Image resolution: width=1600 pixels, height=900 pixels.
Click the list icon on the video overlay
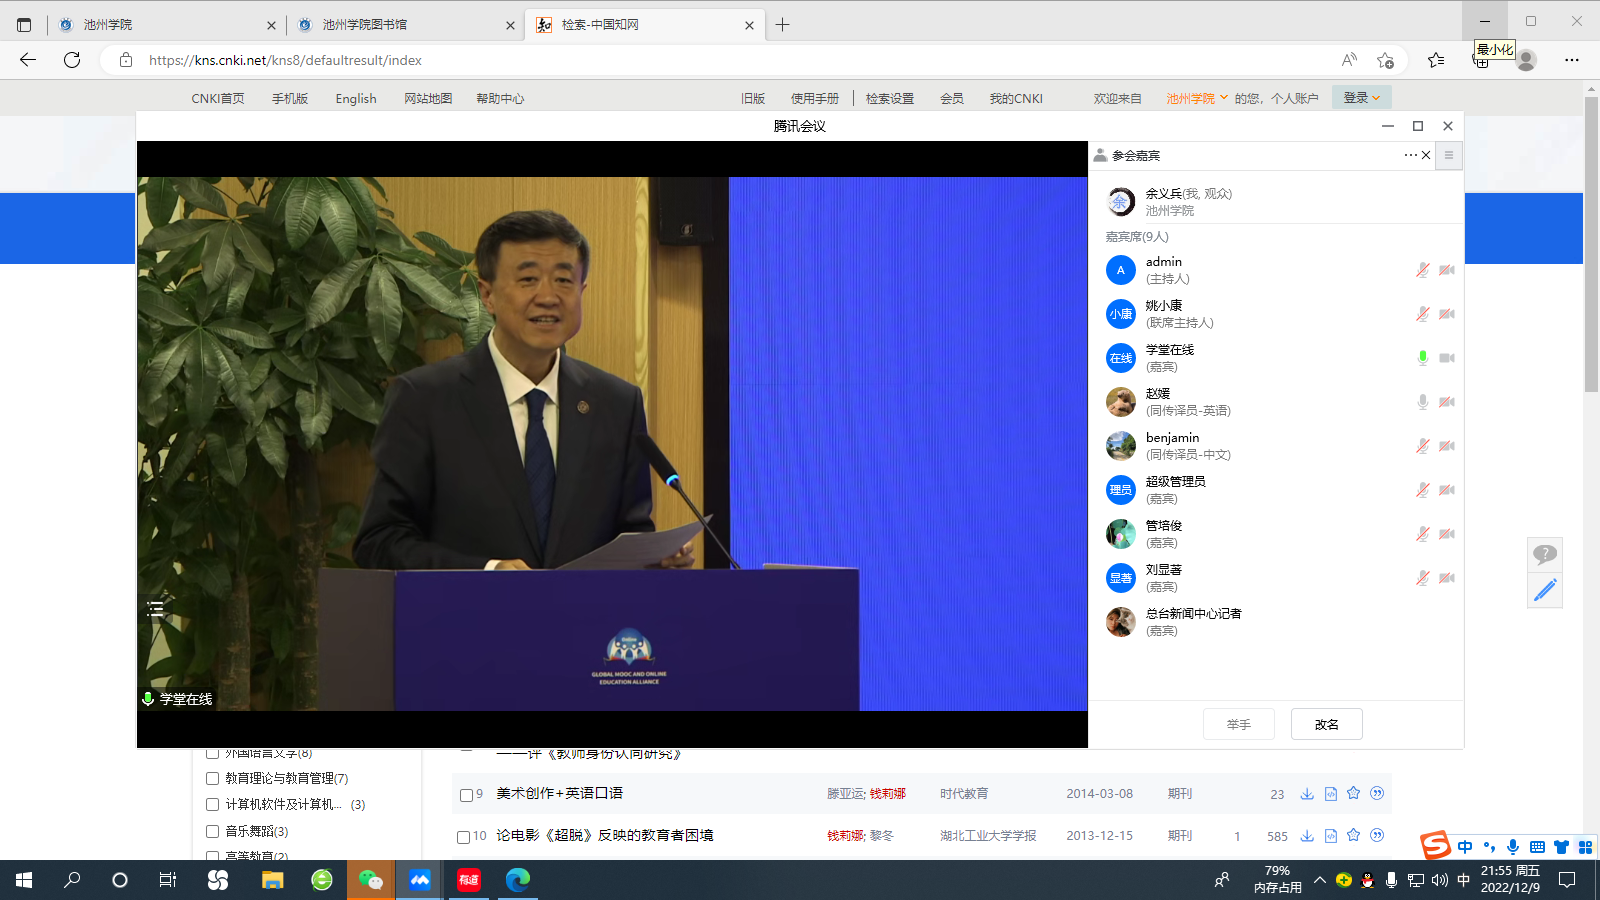coord(155,608)
